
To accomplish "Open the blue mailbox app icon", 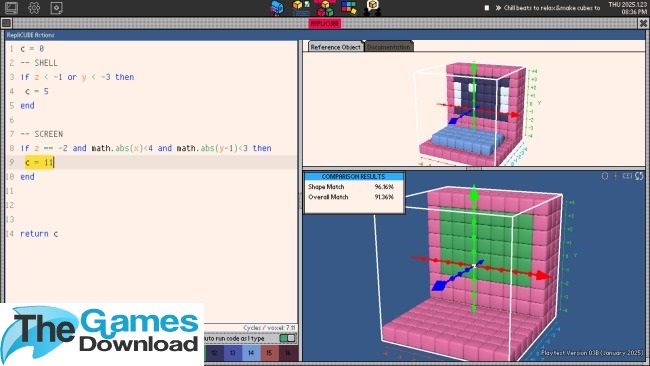I will tap(277, 8).
